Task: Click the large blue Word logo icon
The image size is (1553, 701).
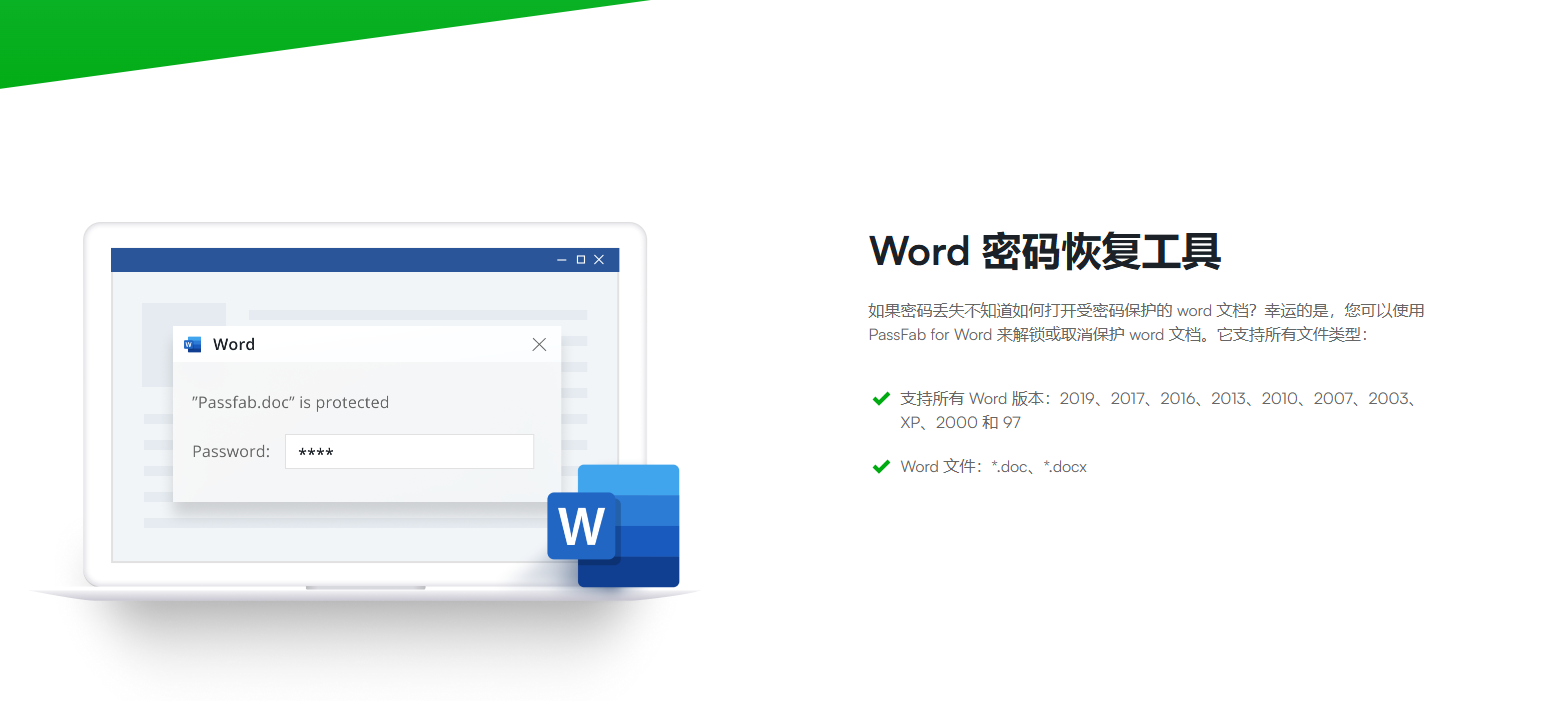Action: (613, 525)
